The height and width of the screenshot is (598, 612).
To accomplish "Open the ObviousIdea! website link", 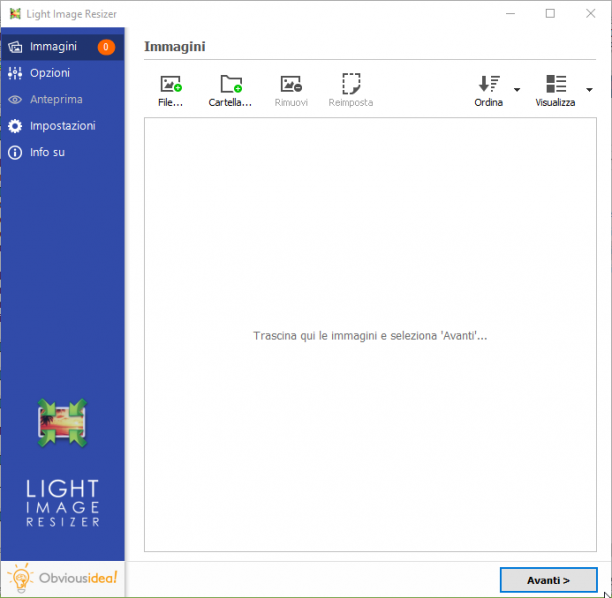I will (62, 578).
